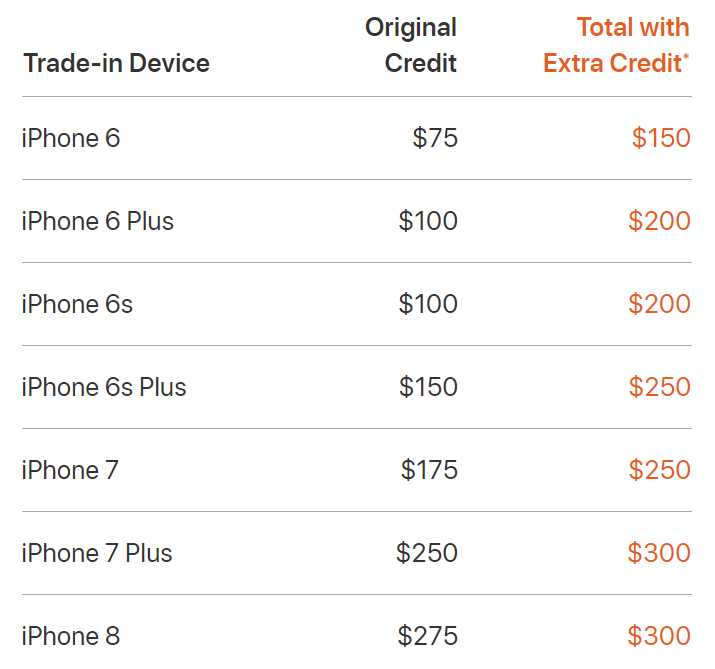Select the iPhone 6s row label
715x669 pixels.
77,304
